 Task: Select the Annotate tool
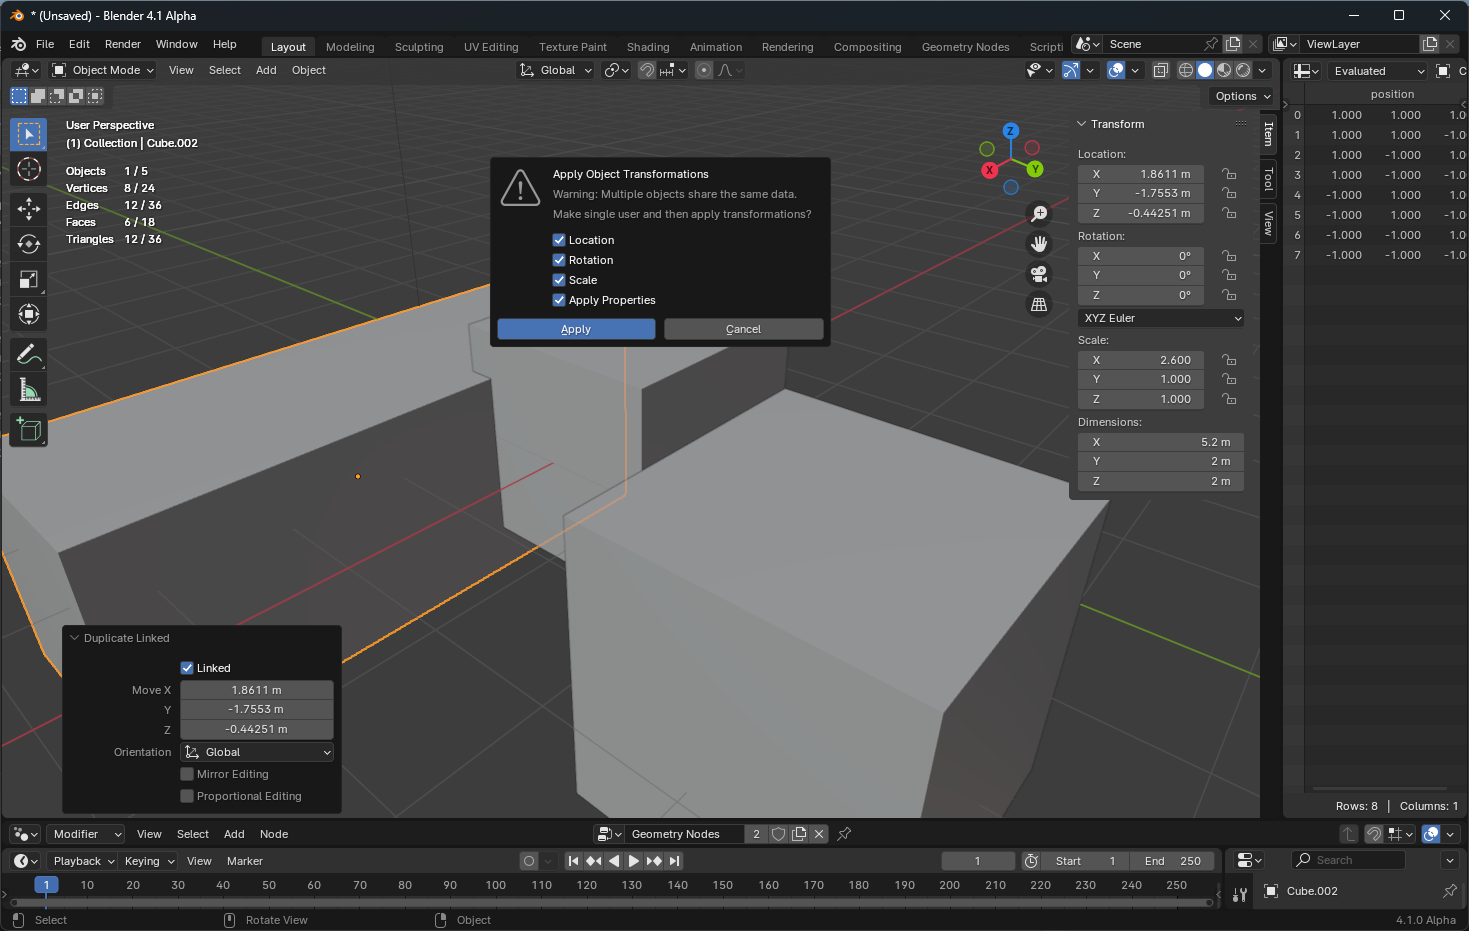pos(29,354)
